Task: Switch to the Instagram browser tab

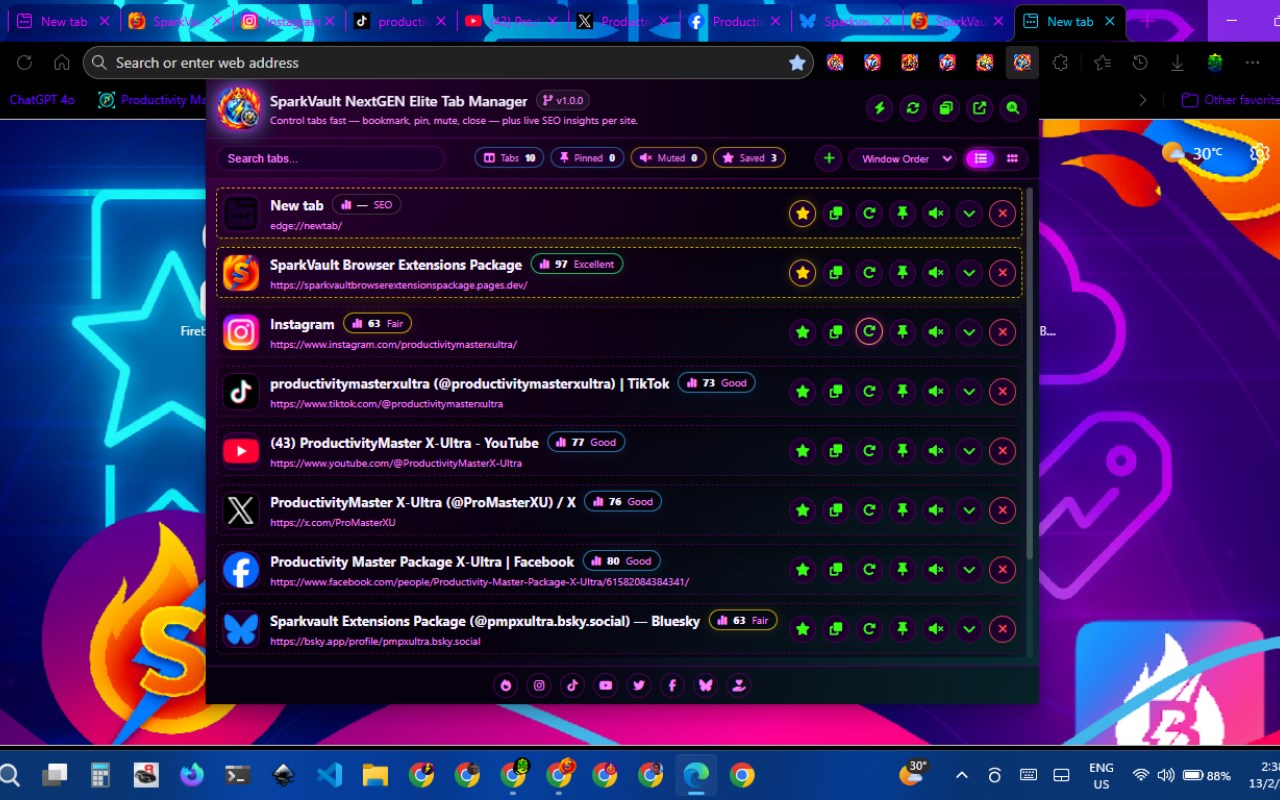Action: pyautogui.click(x=288, y=21)
